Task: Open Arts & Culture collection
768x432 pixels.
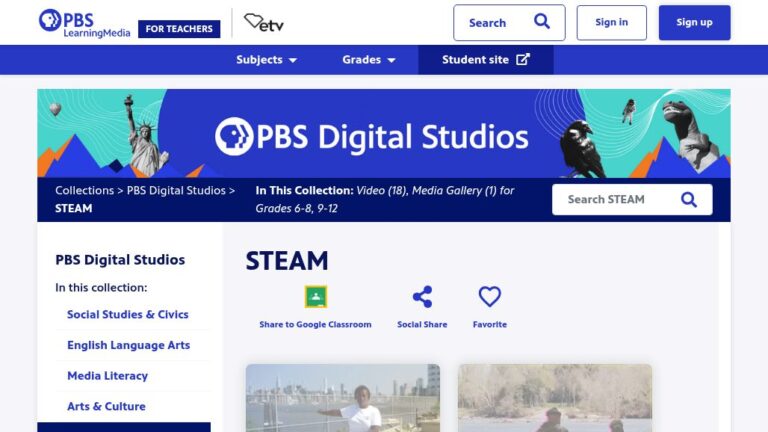Action: pos(106,406)
